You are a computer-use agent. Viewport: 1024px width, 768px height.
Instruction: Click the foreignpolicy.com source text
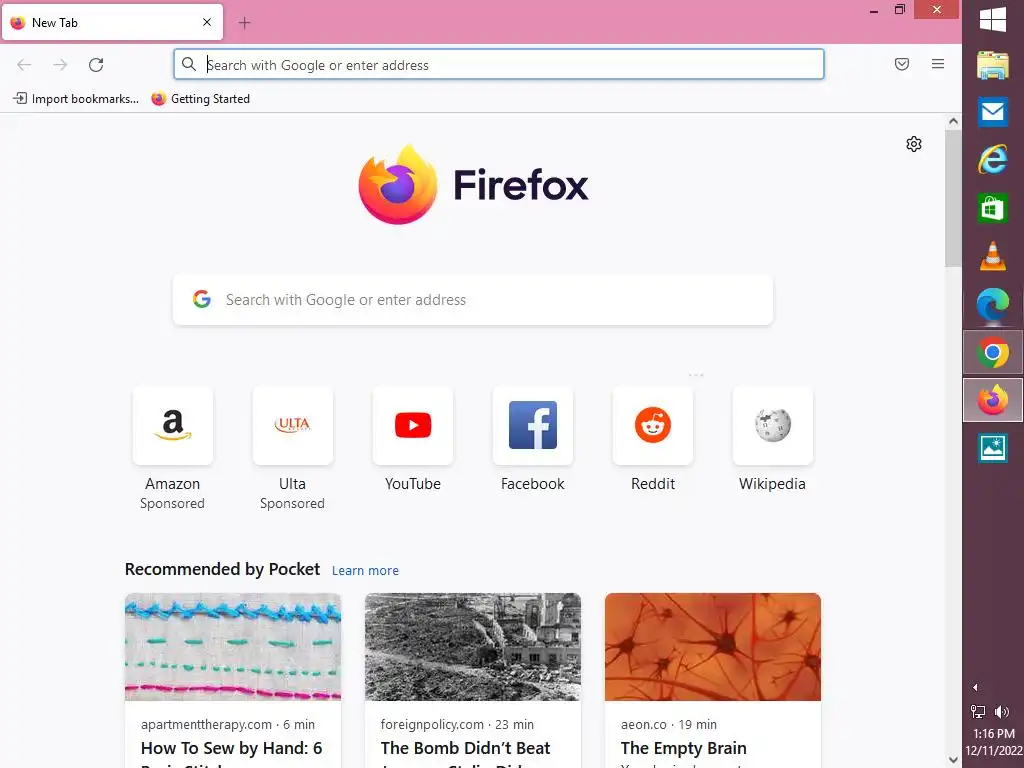click(x=432, y=724)
